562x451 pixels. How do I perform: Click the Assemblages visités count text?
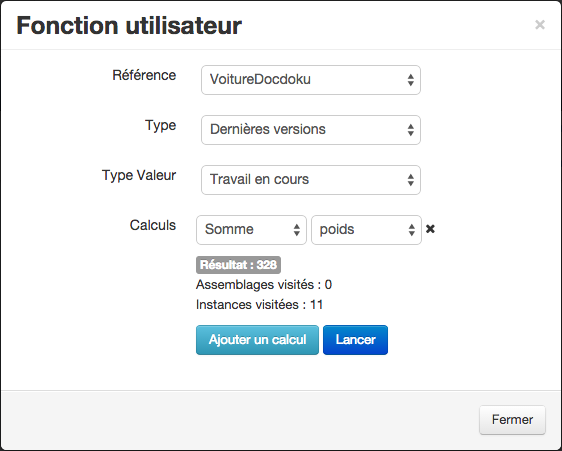pos(264,285)
